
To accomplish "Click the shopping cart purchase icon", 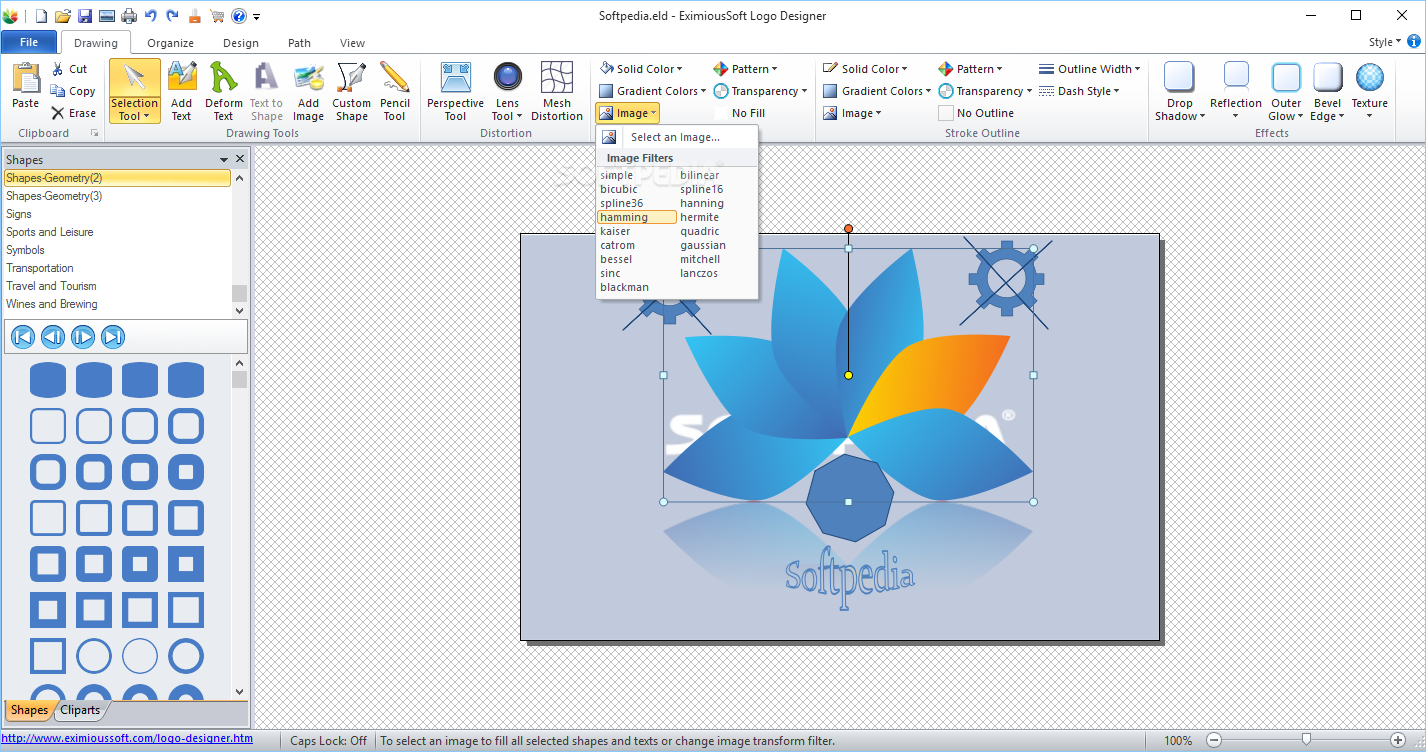I will coord(216,16).
